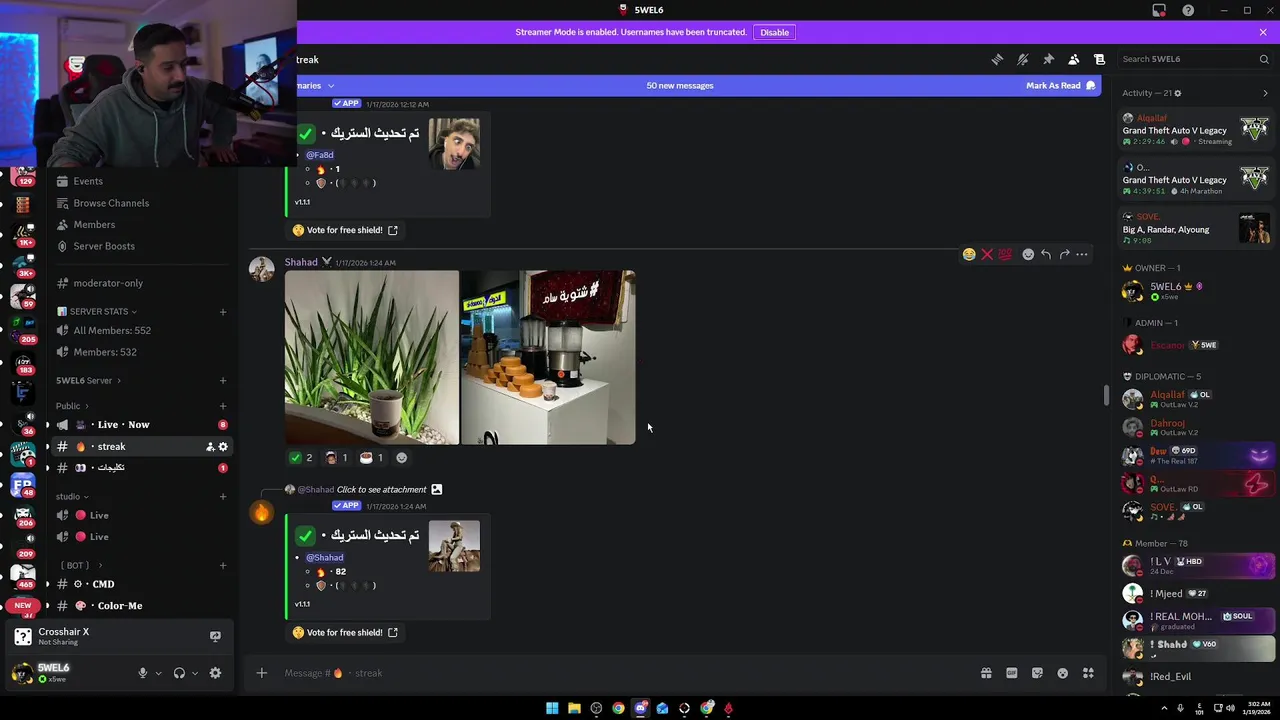Add reaction below Shahad's images
The image size is (1280, 720).
(402, 458)
